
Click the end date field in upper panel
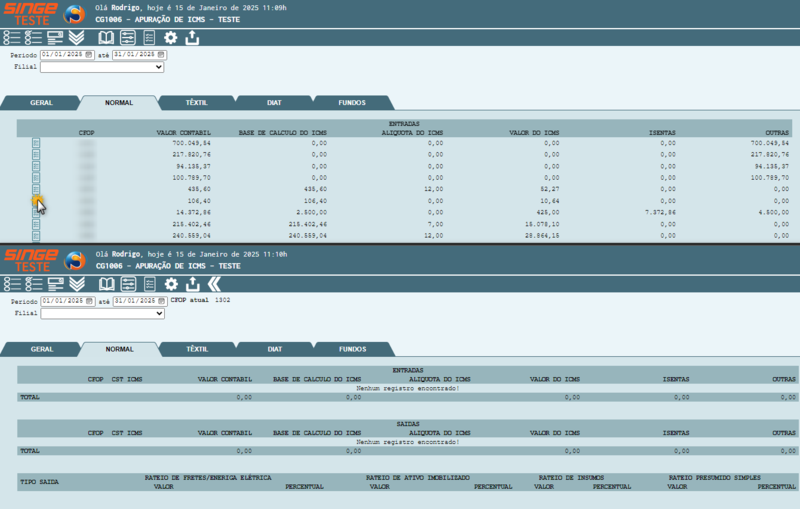pos(134,54)
